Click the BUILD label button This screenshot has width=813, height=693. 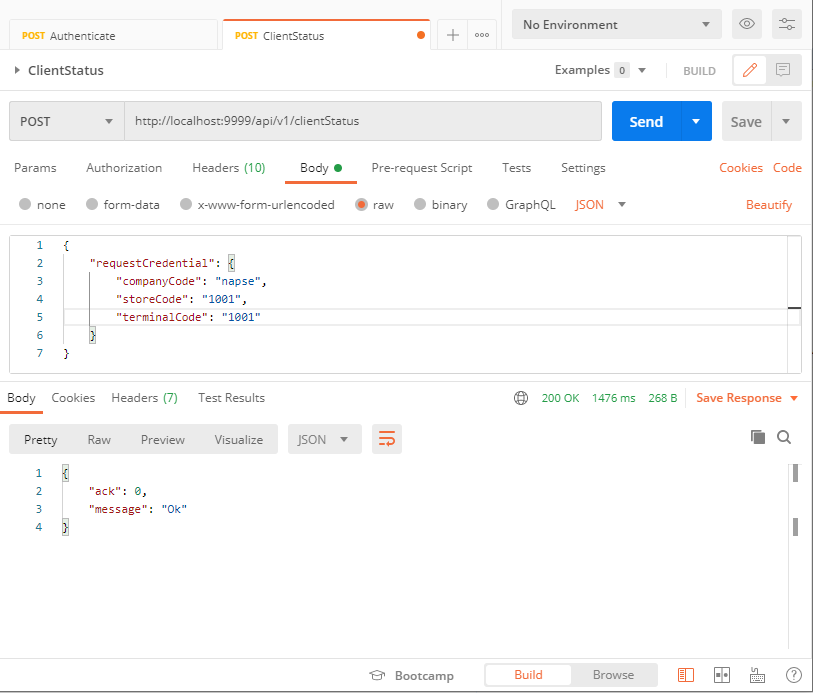(x=699, y=71)
